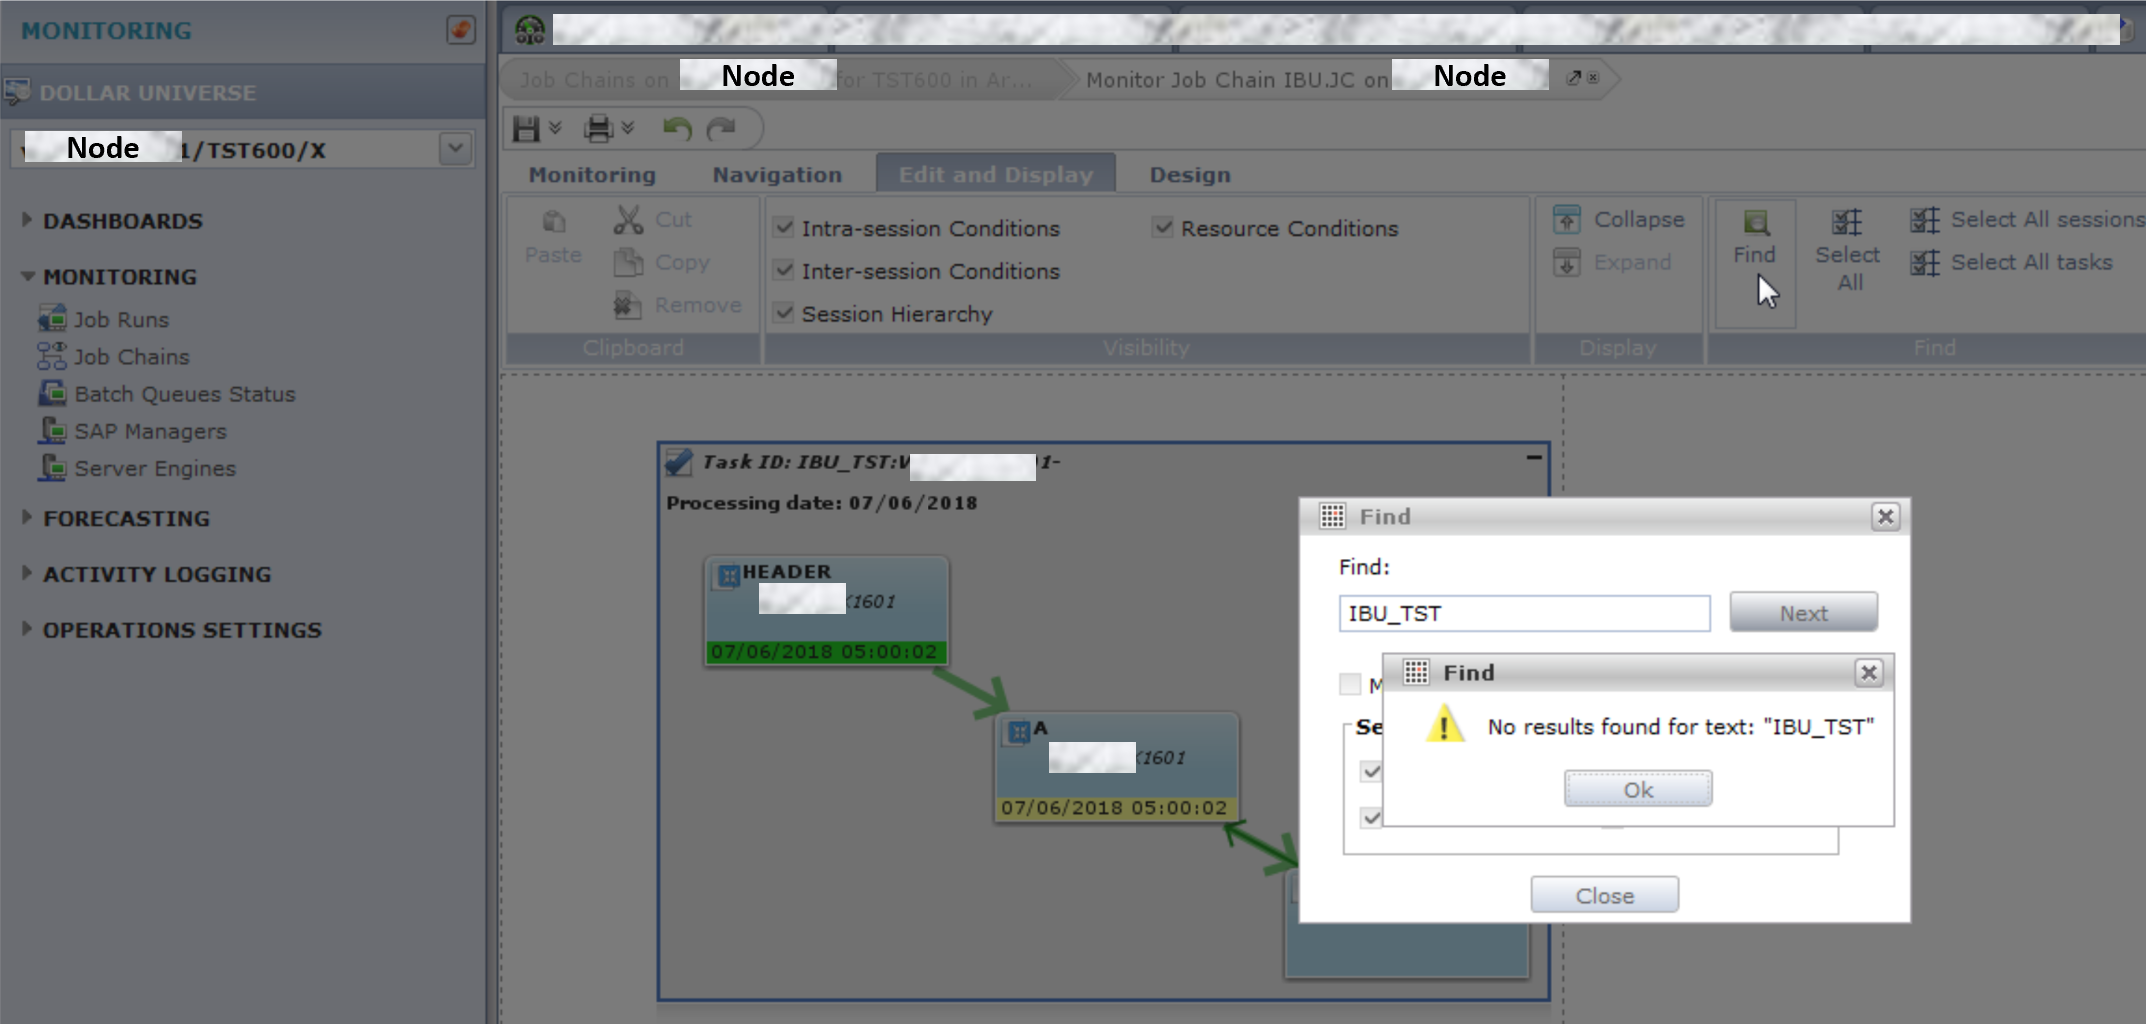Switch to the Design tab
The image size is (2146, 1024).
coord(1189,175)
